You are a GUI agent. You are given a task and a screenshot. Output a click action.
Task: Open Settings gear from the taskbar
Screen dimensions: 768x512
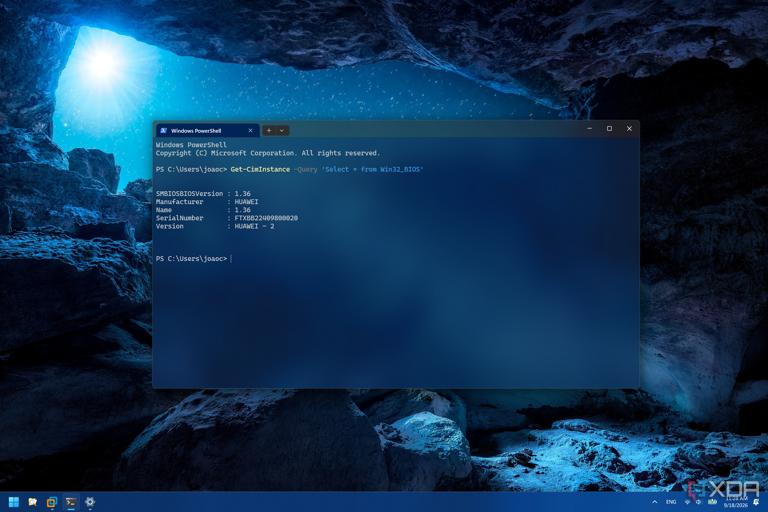[90, 502]
